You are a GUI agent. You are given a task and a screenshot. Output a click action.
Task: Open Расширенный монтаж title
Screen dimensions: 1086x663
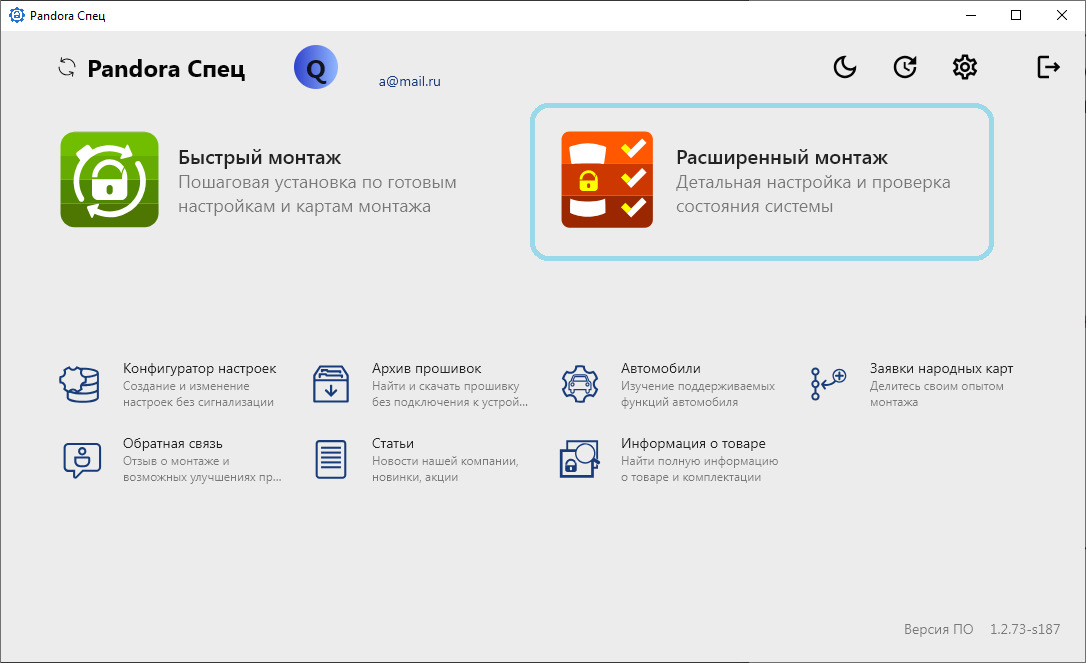tap(782, 157)
